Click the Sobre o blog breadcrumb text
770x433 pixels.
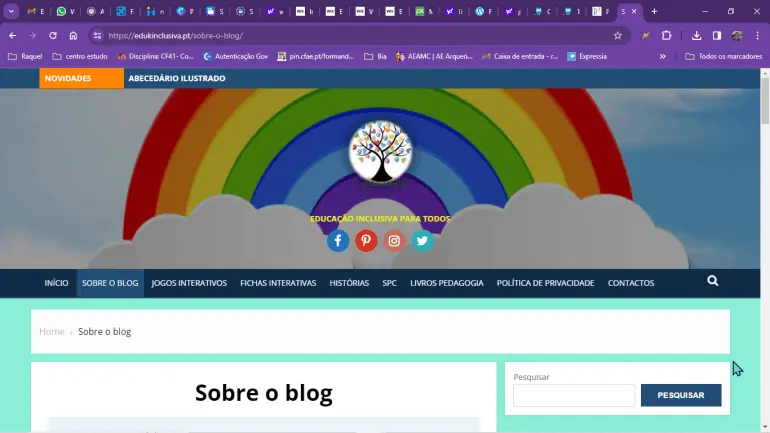click(x=105, y=331)
